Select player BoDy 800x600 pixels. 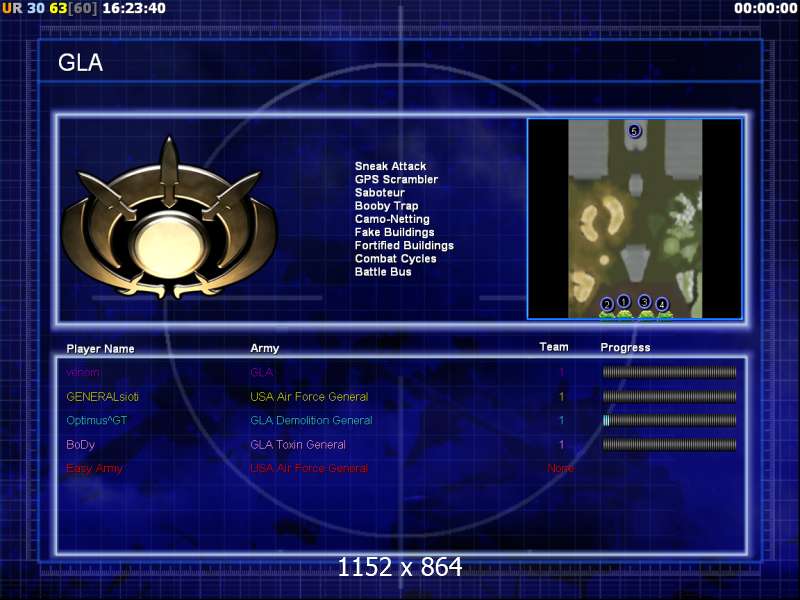(81, 445)
